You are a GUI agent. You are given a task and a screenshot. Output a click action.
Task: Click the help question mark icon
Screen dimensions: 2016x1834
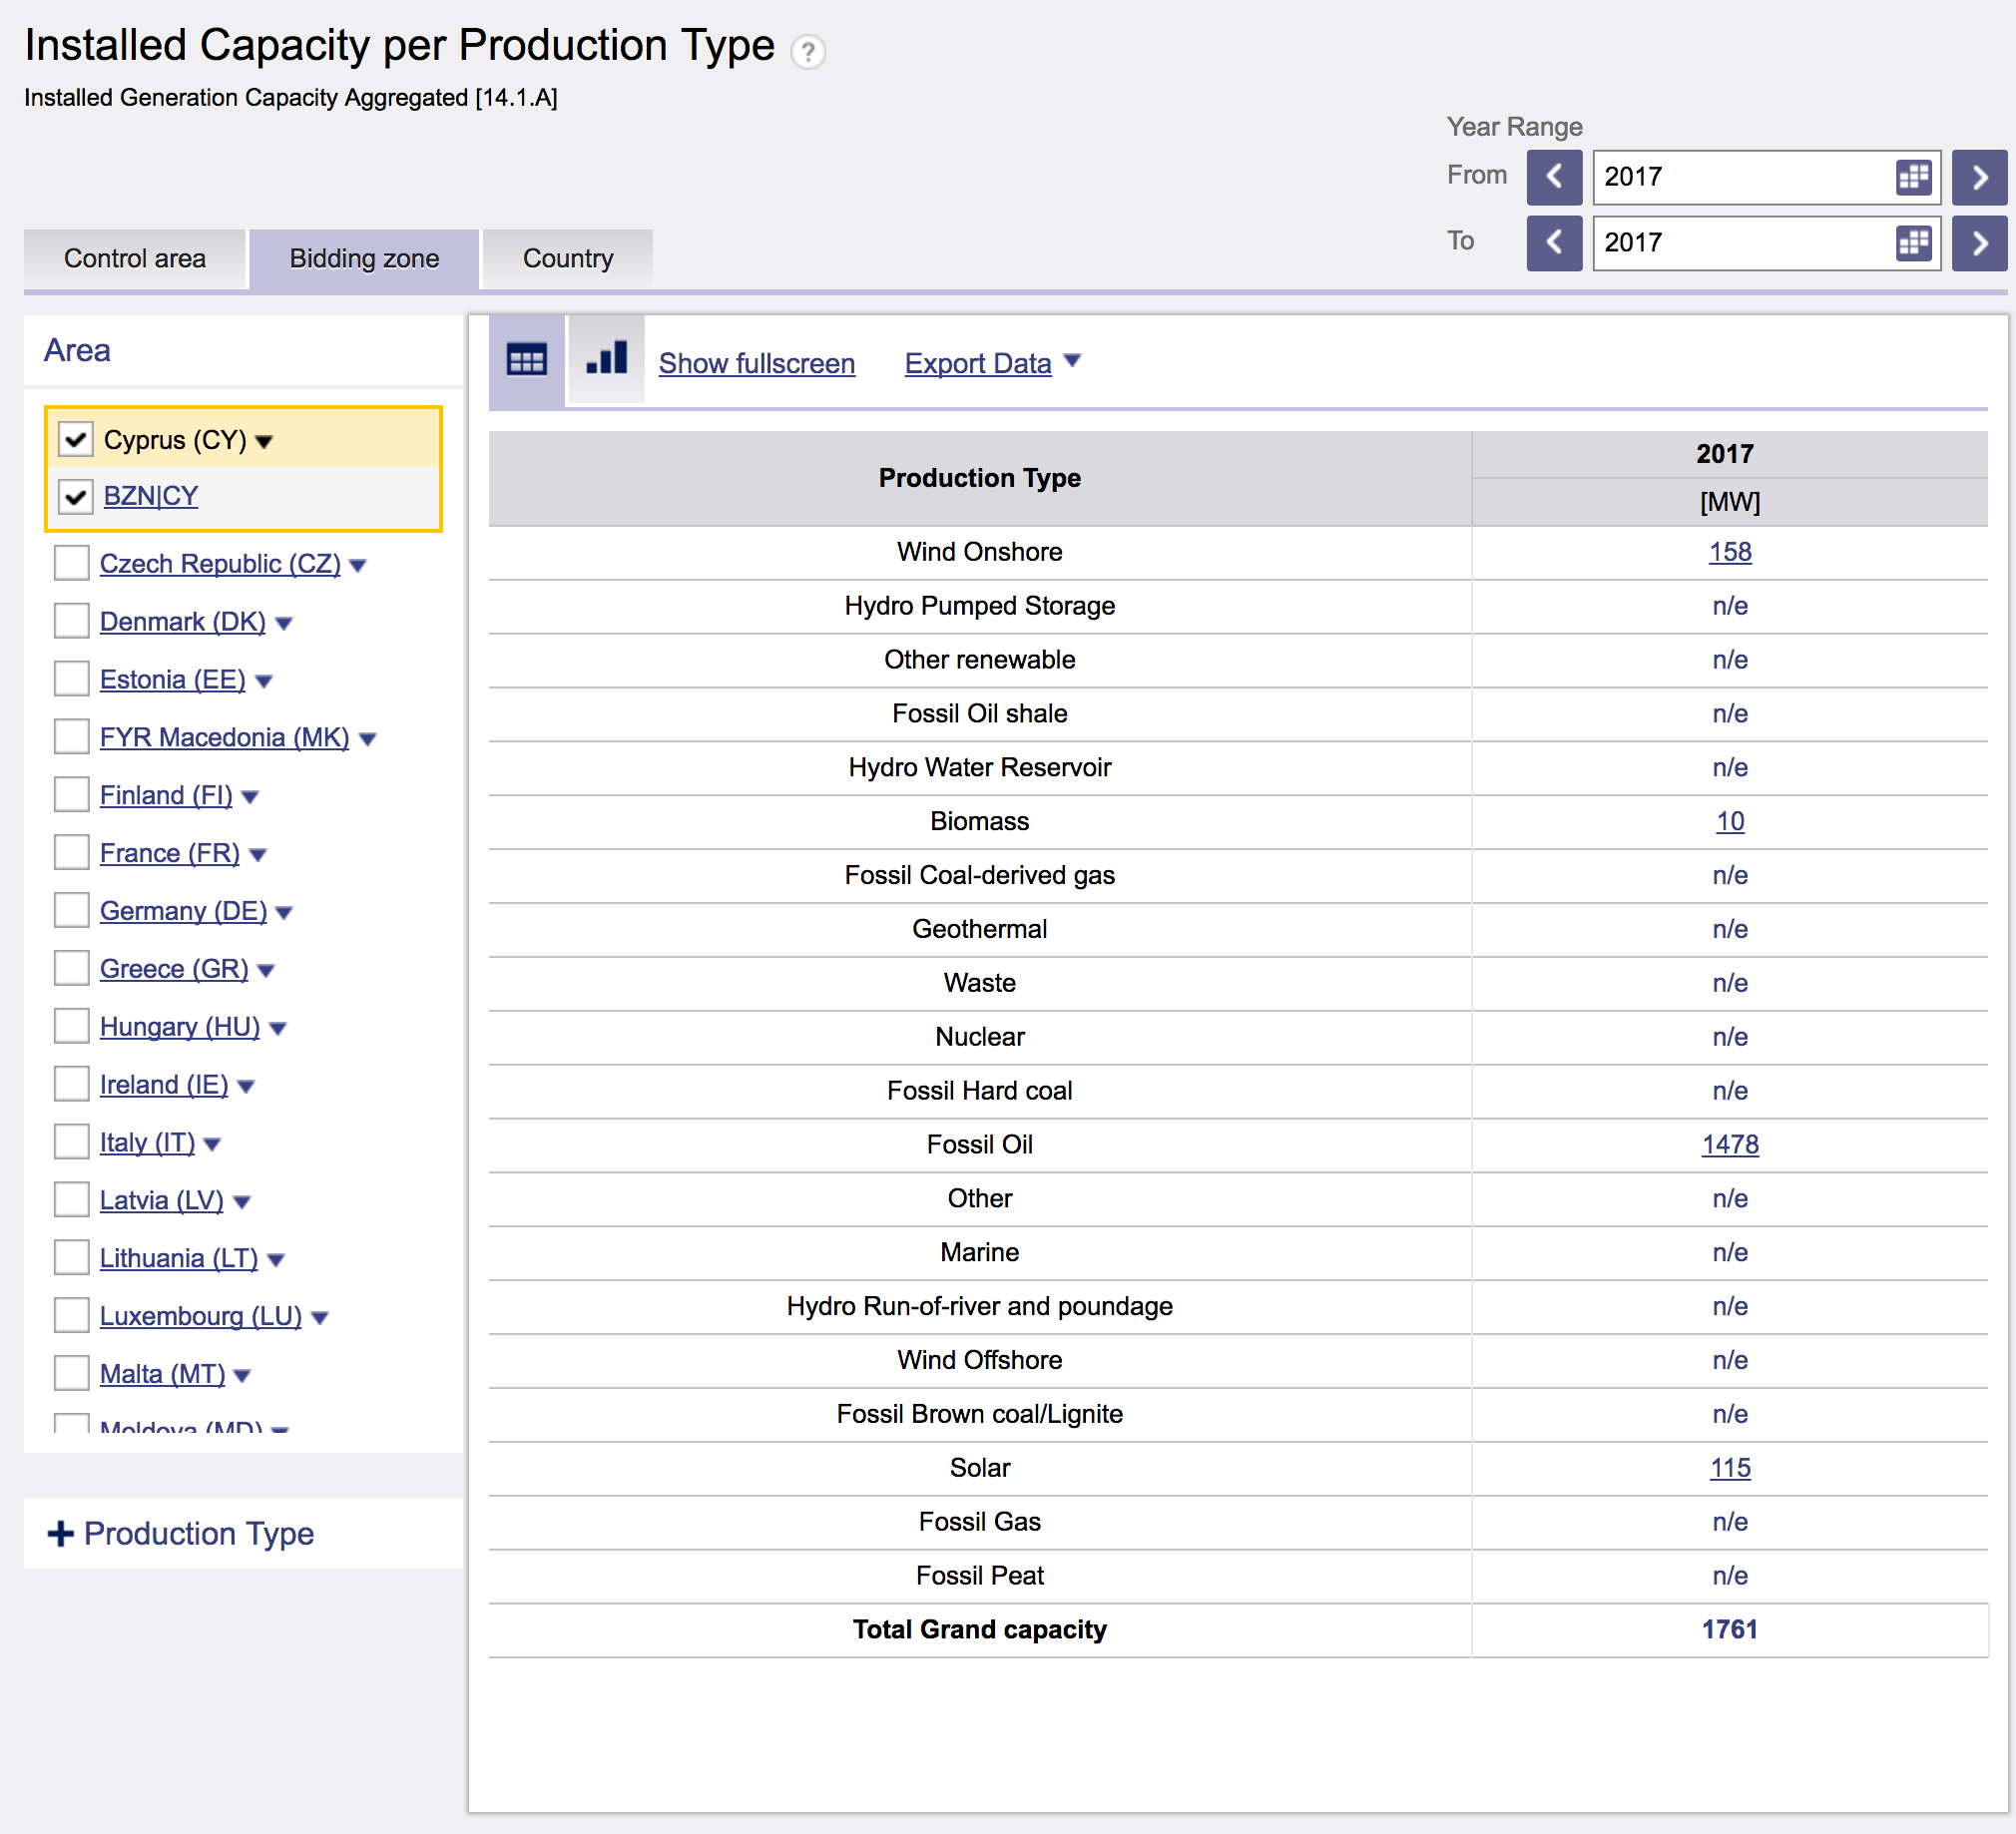pyautogui.click(x=807, y=51)
